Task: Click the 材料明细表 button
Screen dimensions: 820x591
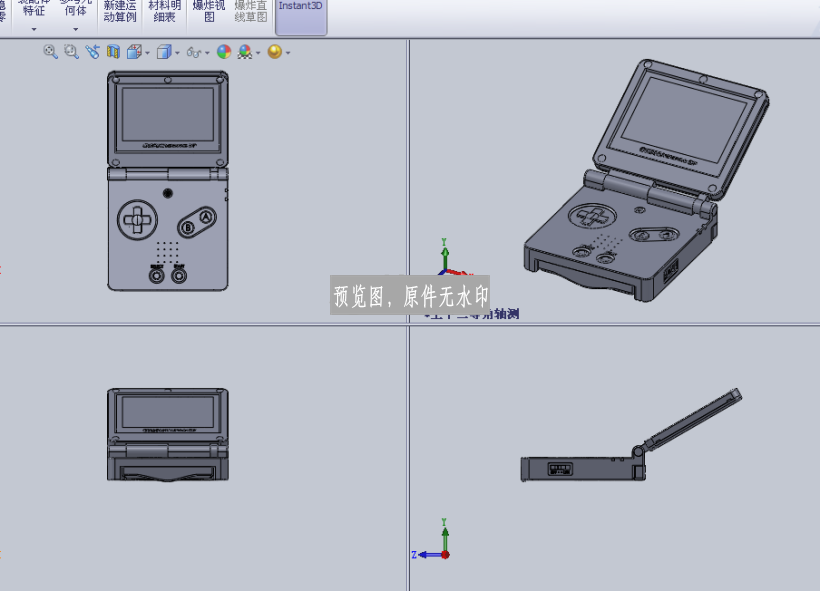Action: tap(165, 12)
